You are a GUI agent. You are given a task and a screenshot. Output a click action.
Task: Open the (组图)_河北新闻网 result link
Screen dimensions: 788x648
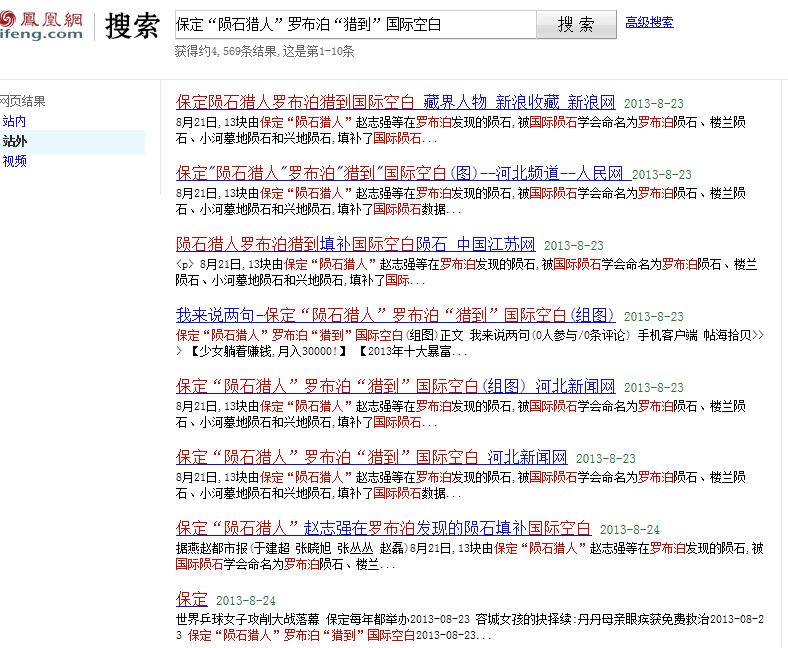[x=396, y=386]
